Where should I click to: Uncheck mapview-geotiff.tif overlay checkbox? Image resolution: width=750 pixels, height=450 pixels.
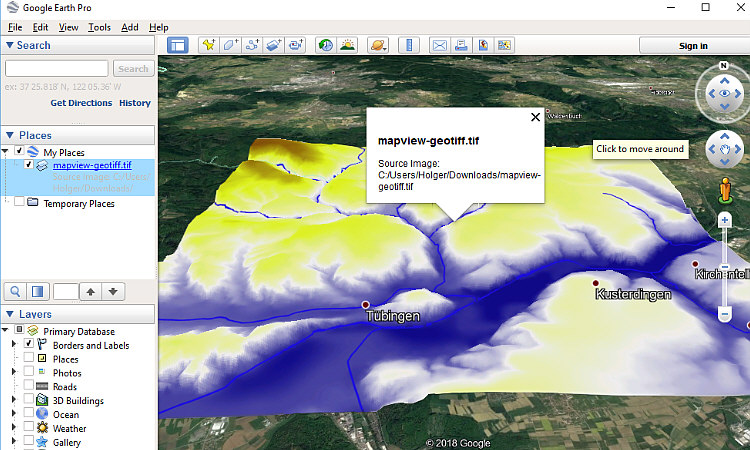28,165
